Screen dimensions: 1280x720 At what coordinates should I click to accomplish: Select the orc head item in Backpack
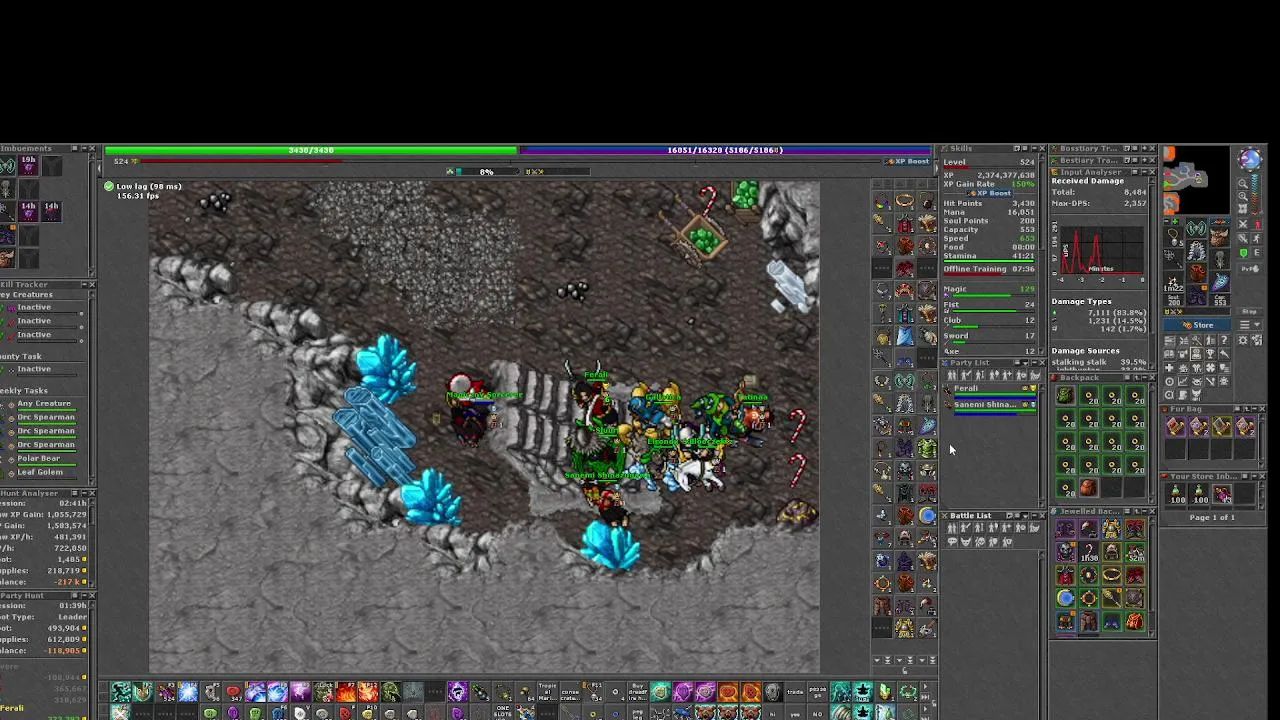[1065, 395]
